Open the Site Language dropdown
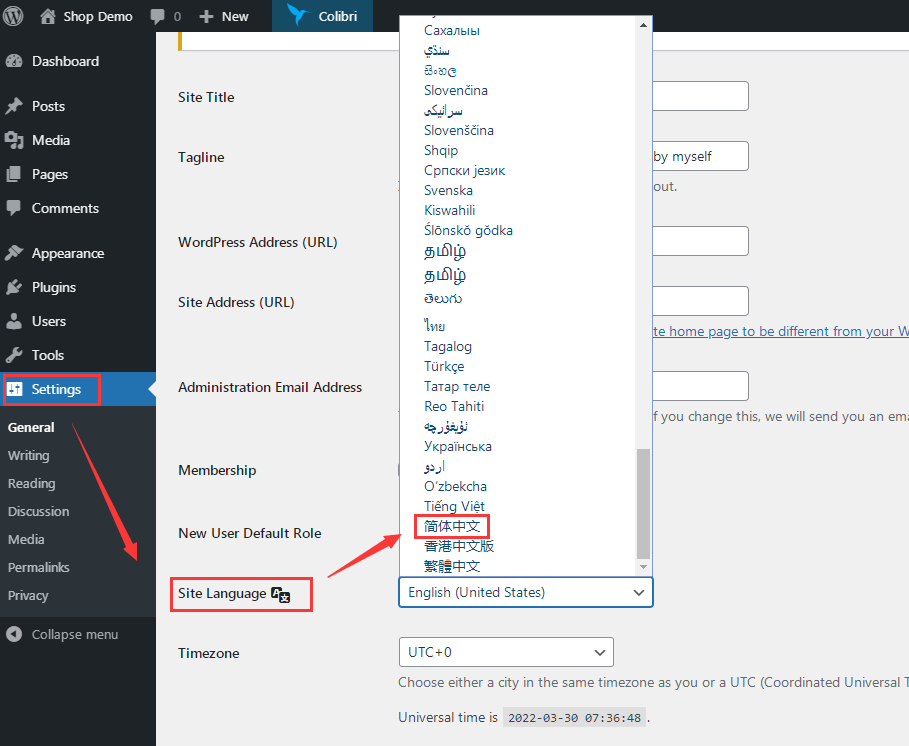Image resolution: width=909 pixels, height=746 pixels. pyautogui.click(x=526, y=592)
